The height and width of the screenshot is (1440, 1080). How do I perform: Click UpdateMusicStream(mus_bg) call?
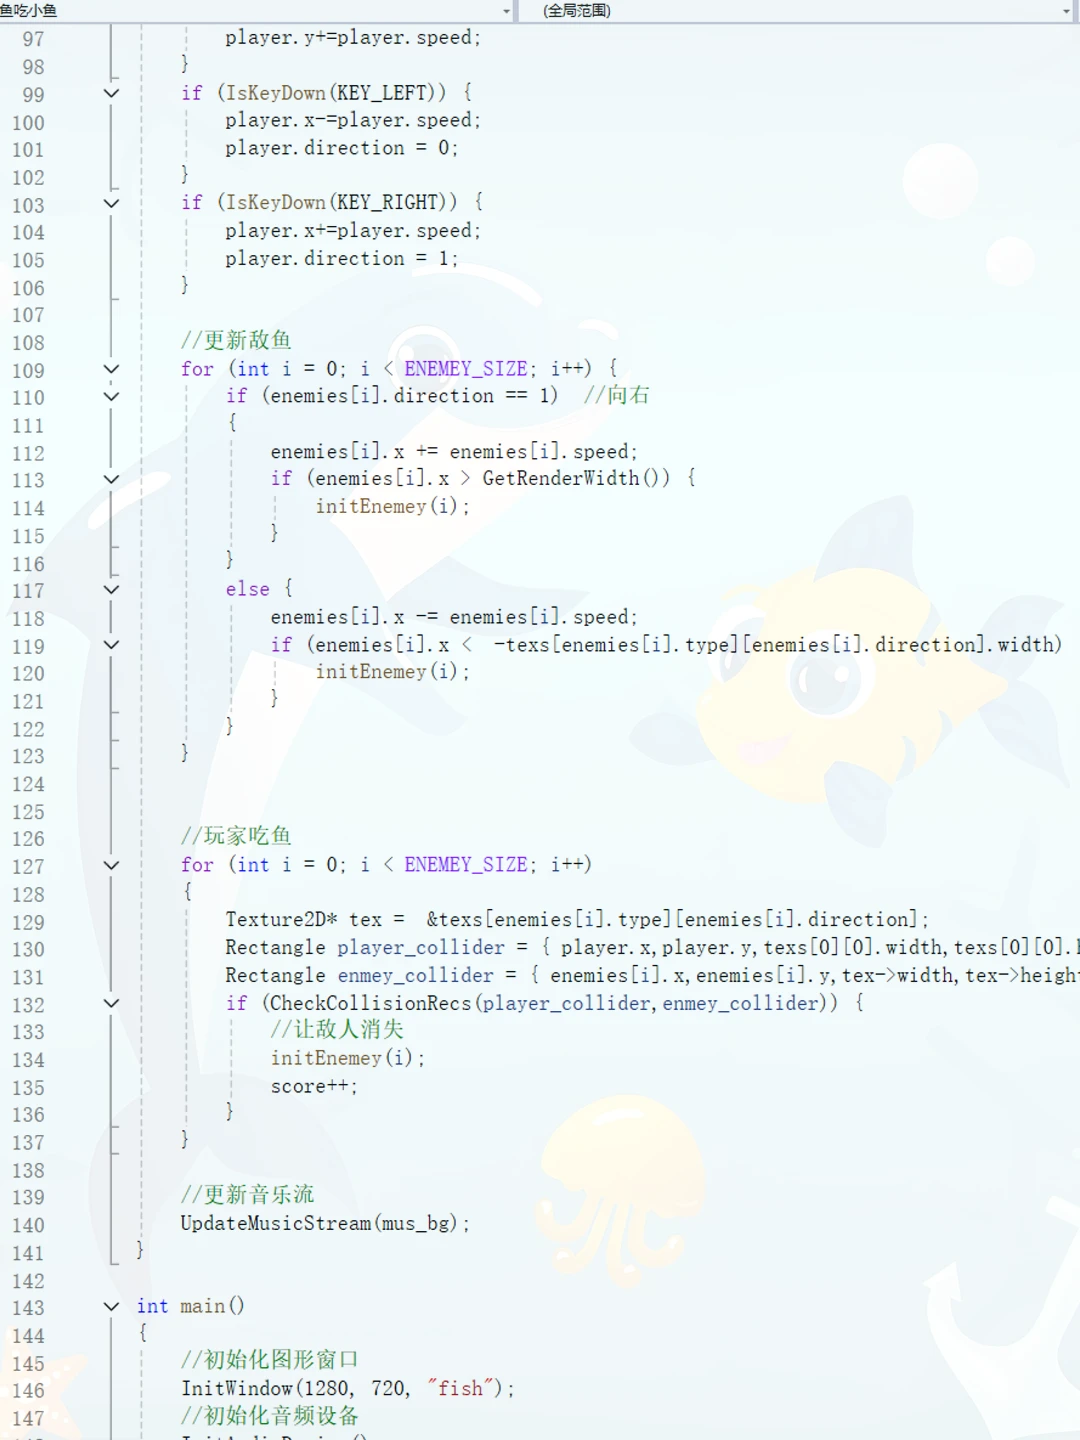(325, 1223)
